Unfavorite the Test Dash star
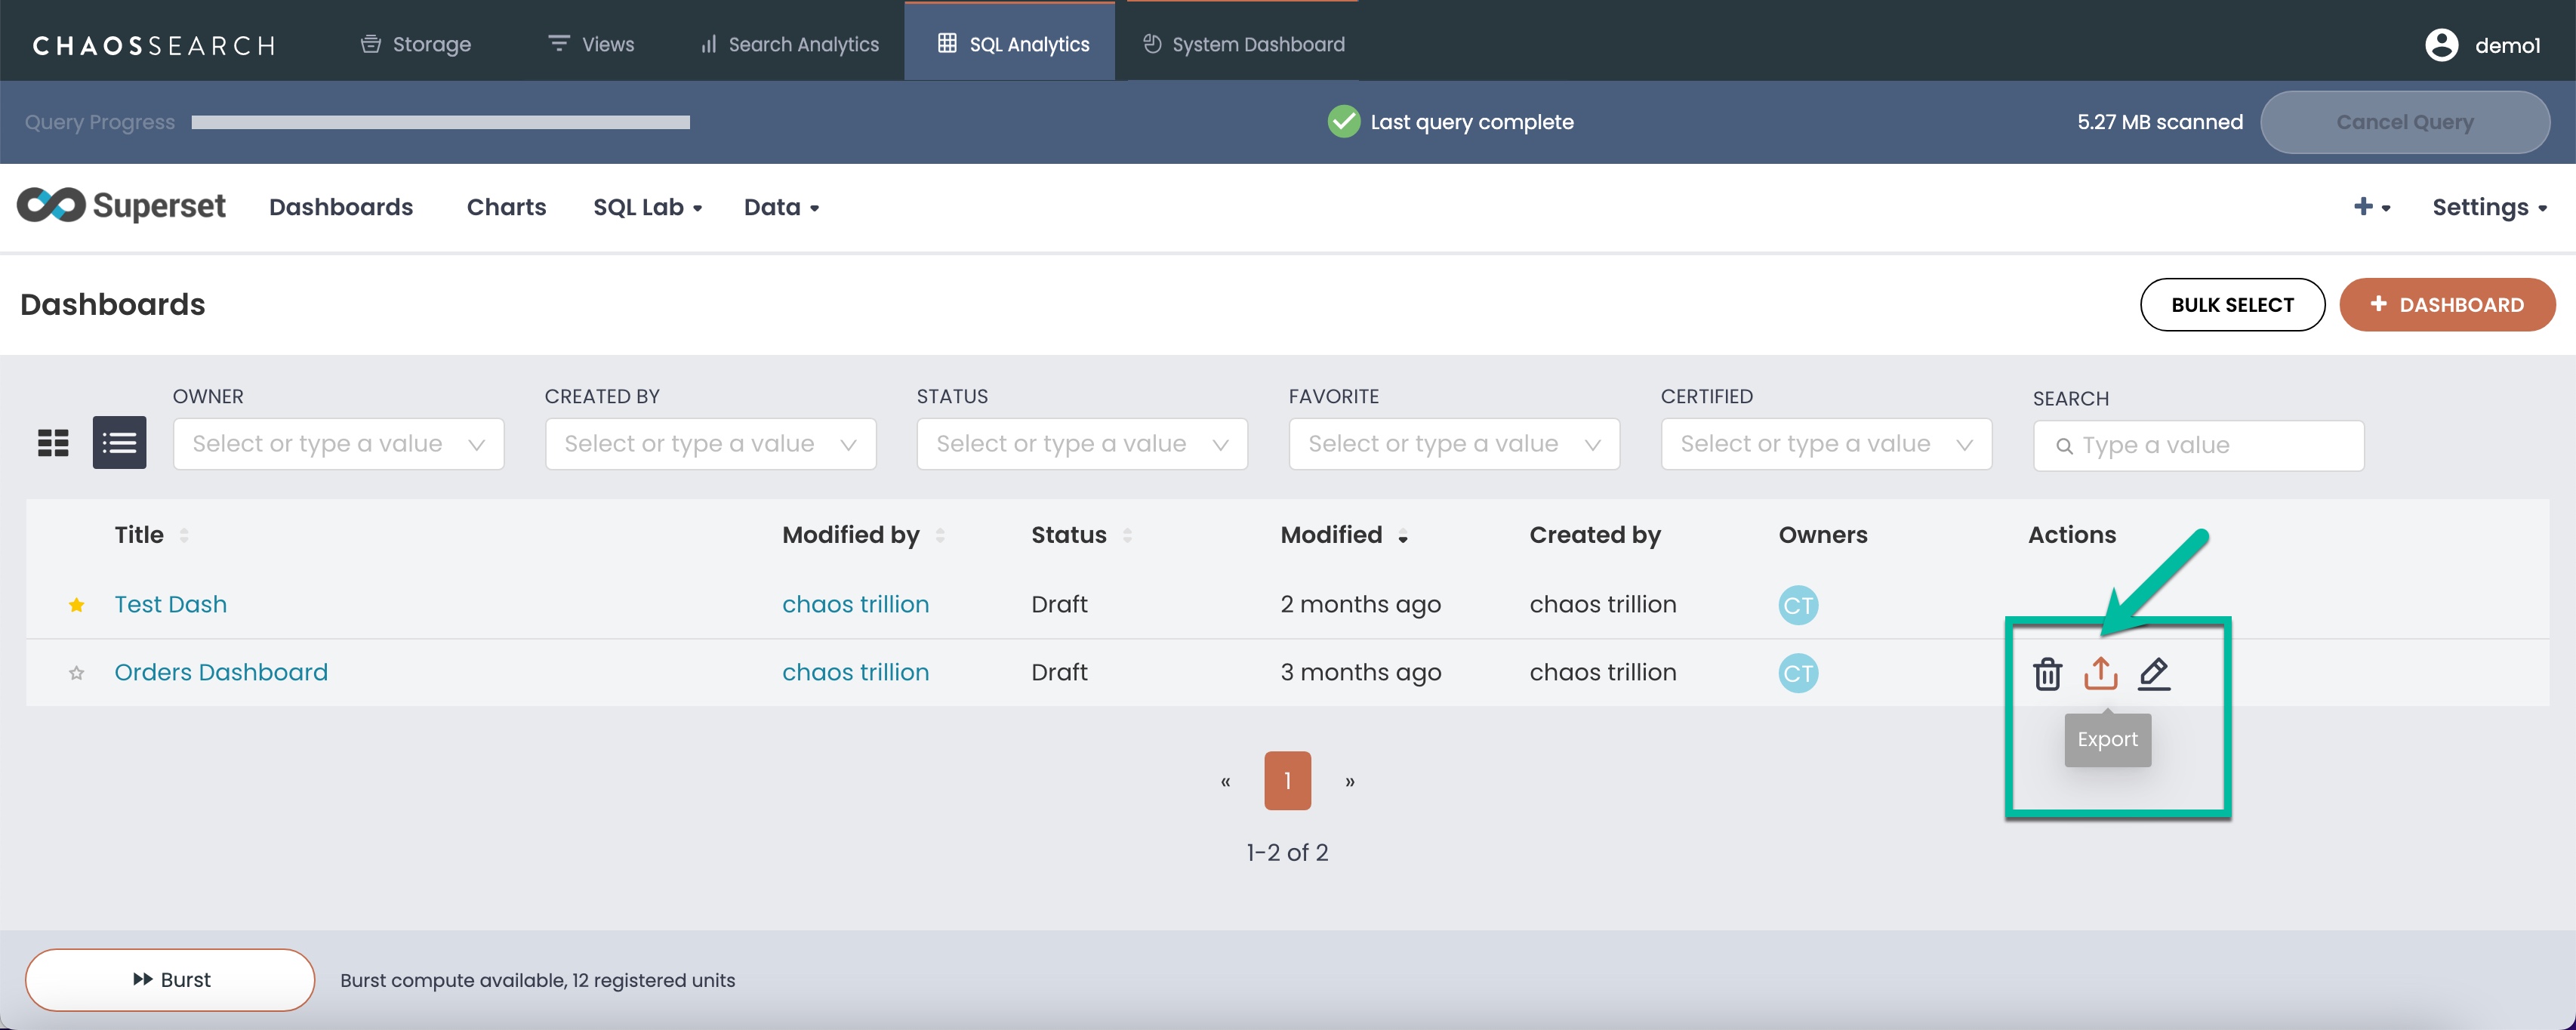The image size is (2576, 1030). pos(76,605)
